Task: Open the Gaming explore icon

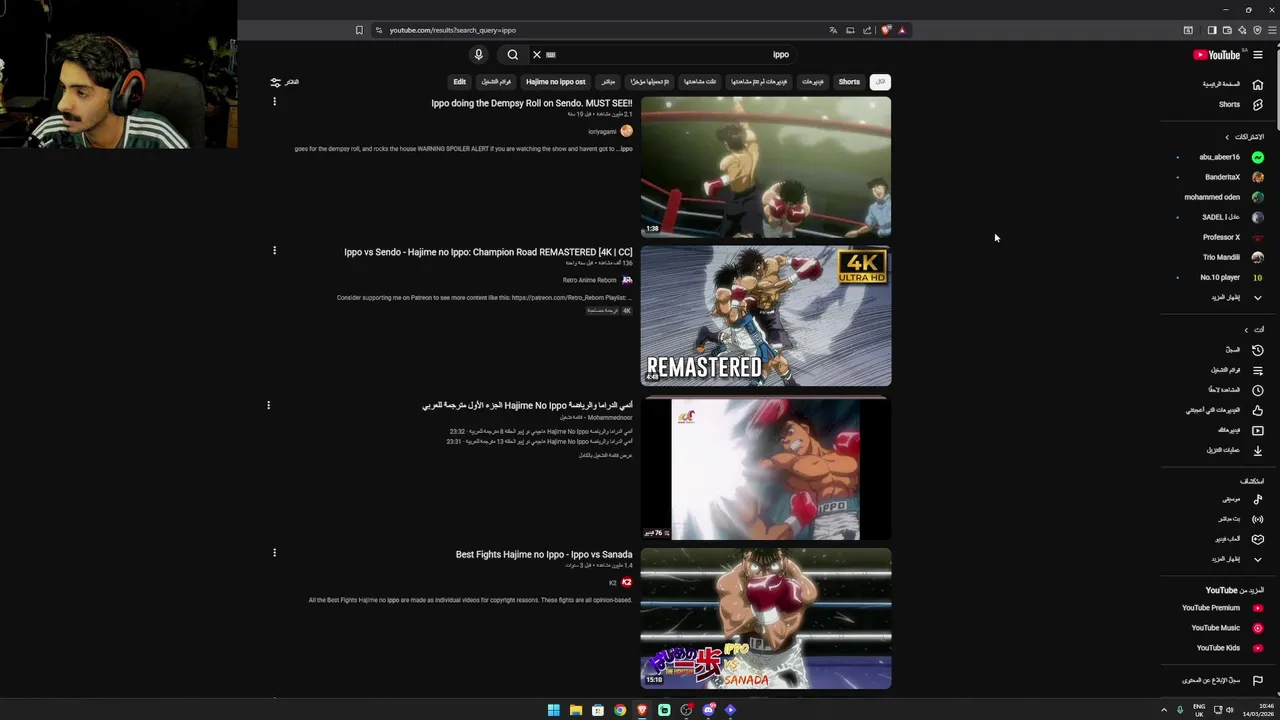Action: 1258,539
